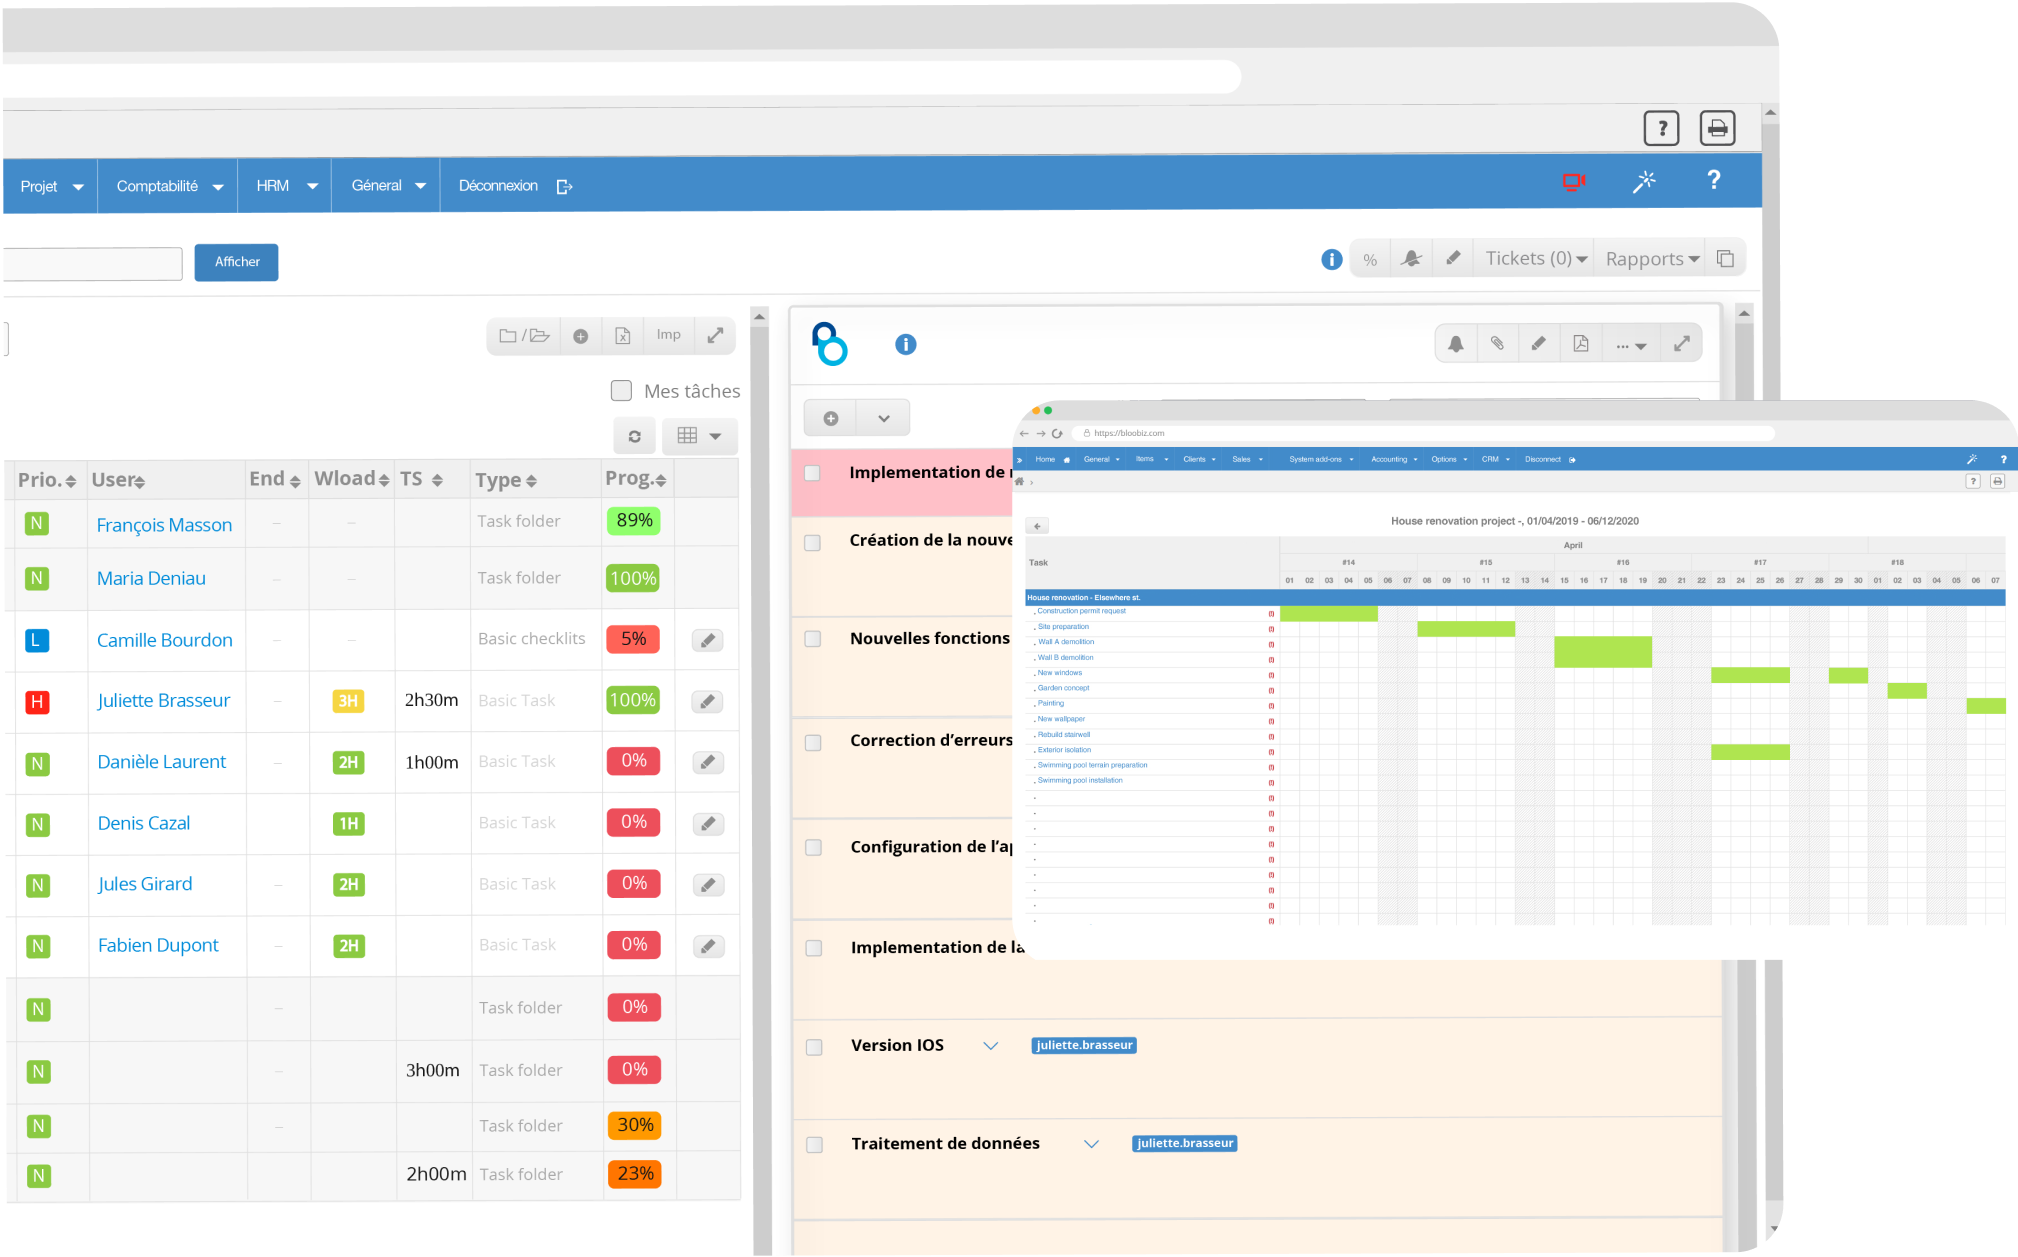Open the Juliette Brasseur user link

(163, 701)
